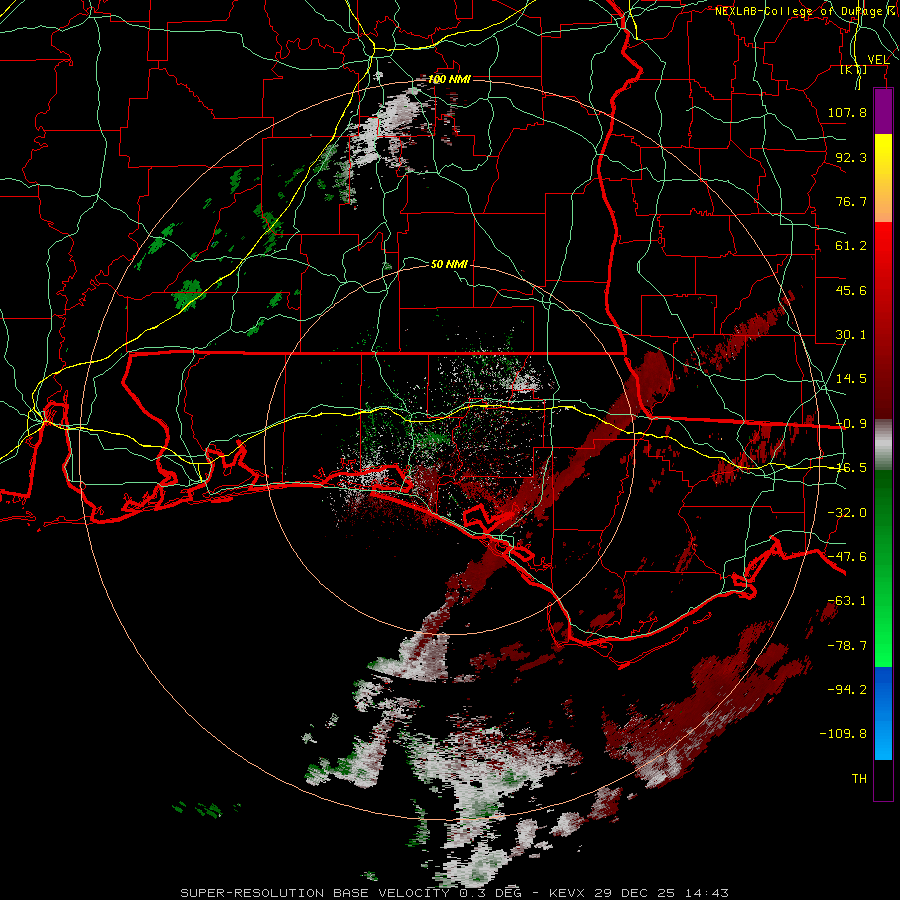Click the -109.8 scale value
Screen dimensions: 900x900
(843, 734)
